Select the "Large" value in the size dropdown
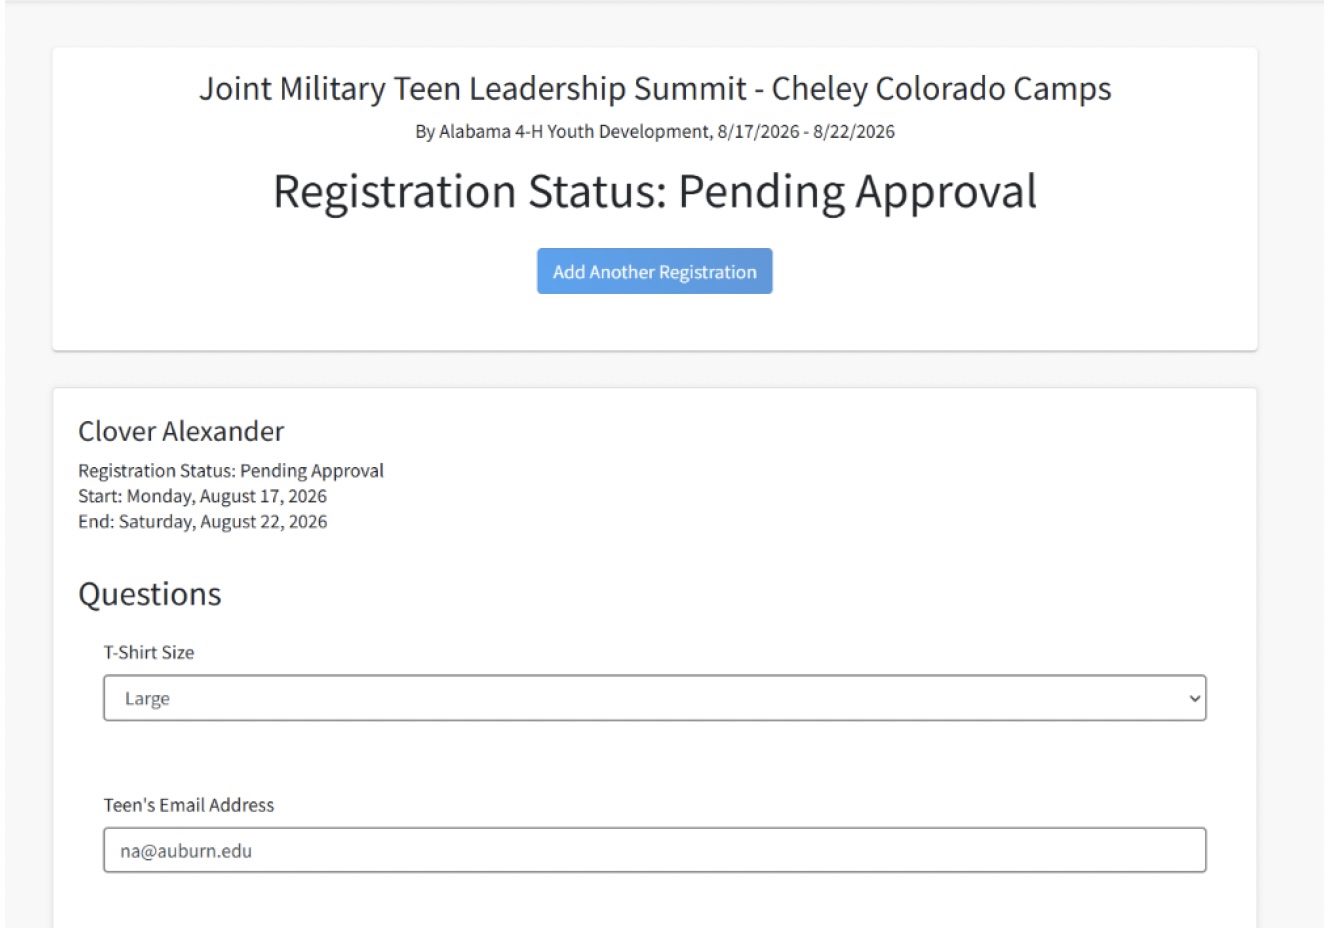Viewport: 1330px width, 928px height. 147,699
